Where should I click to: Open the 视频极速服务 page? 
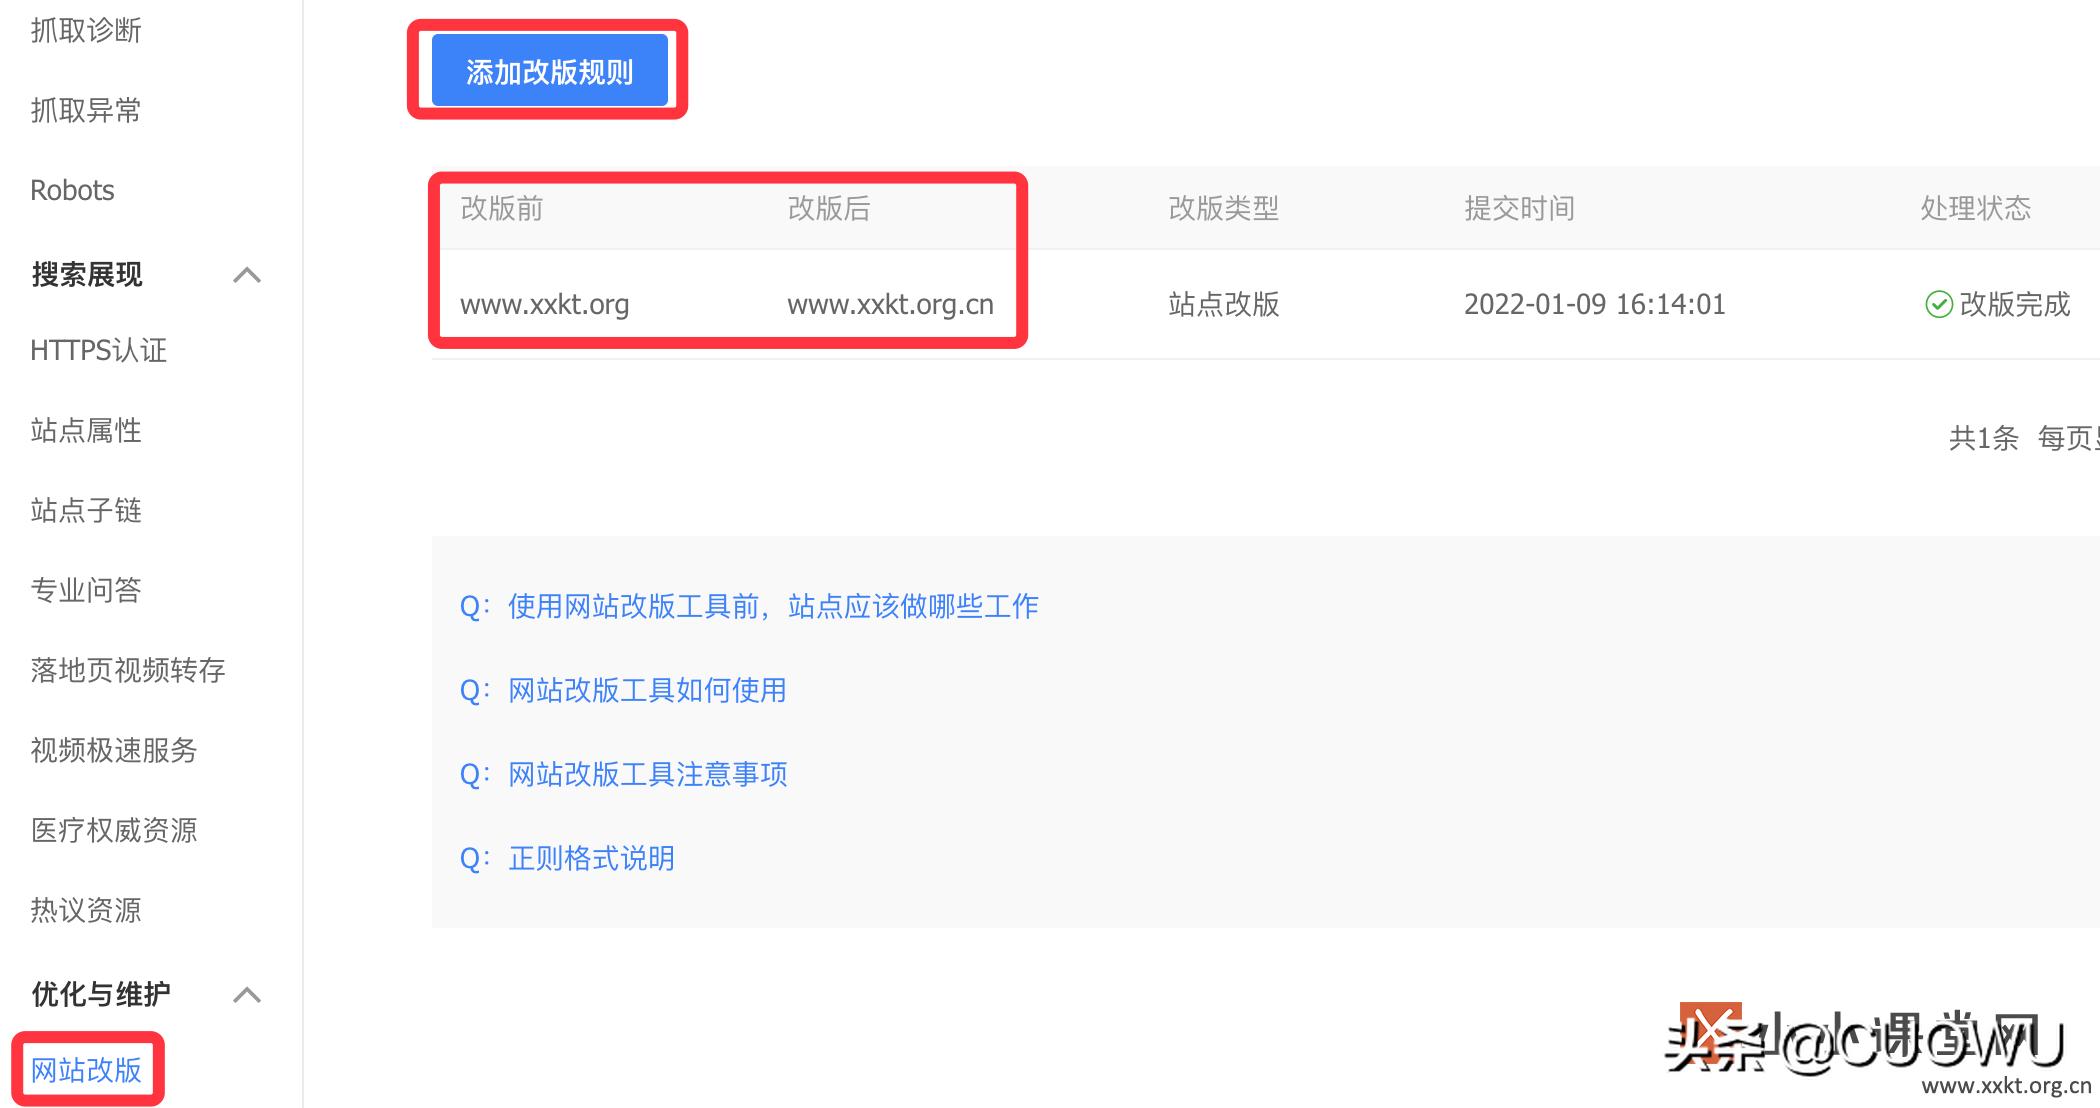click(x=113, y=750)
